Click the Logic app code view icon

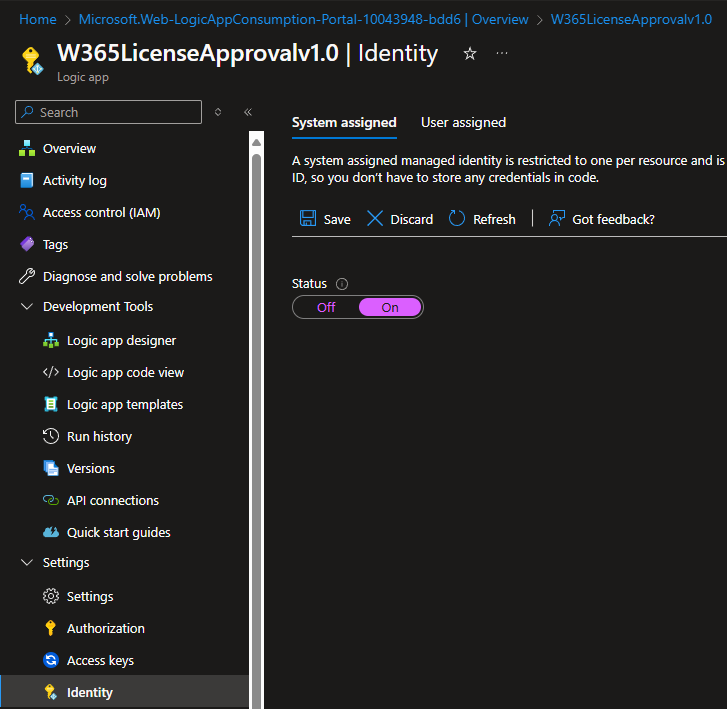51,372
